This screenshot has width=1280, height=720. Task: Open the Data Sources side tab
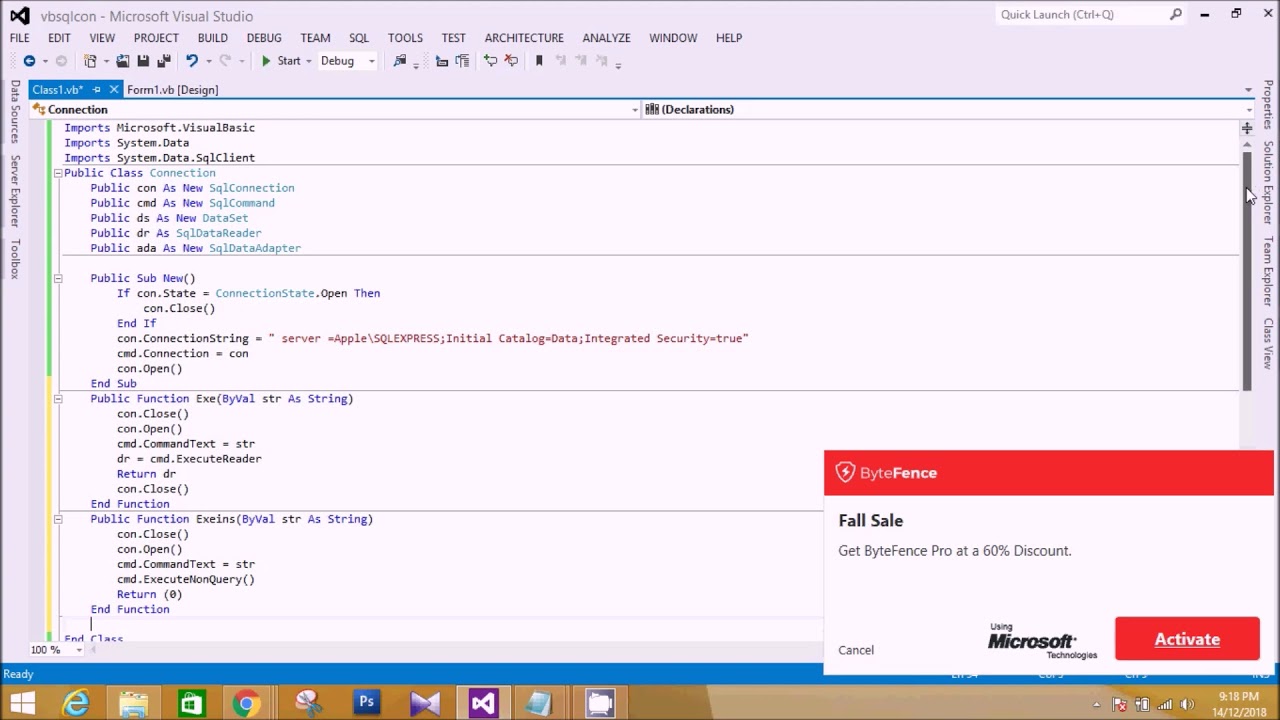point(15,111)
